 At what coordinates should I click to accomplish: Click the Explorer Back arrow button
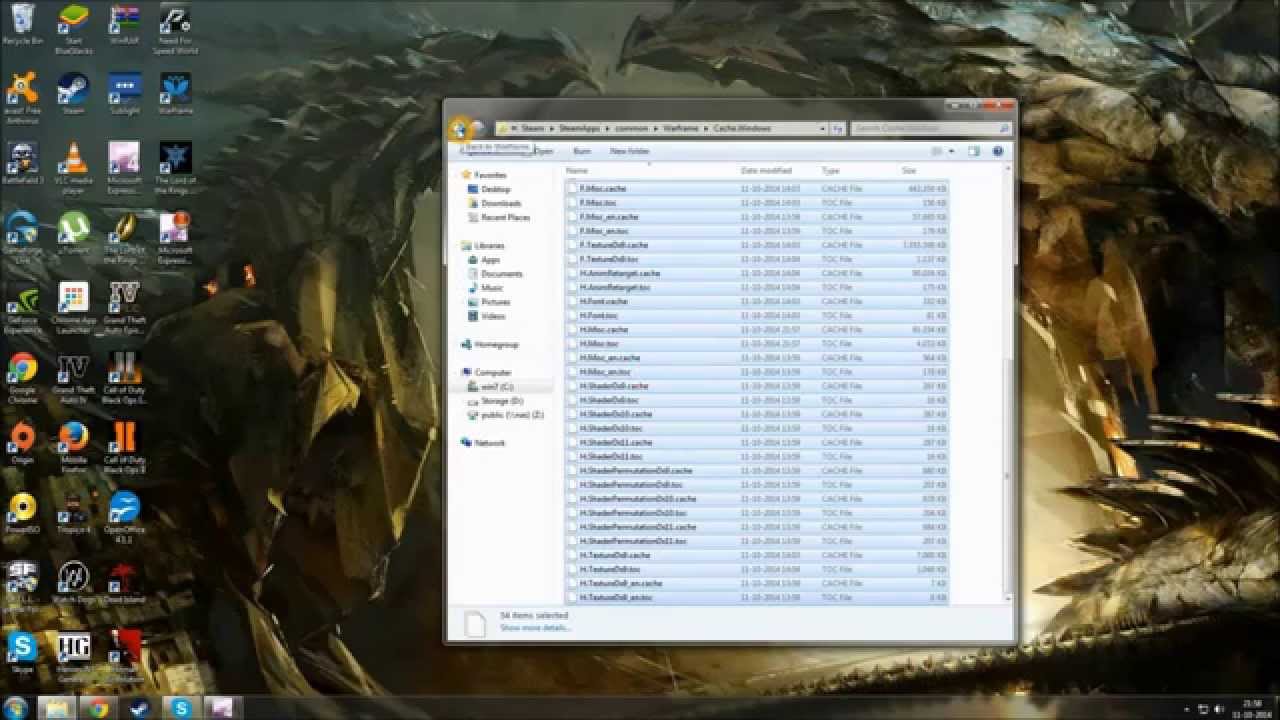coord(459,128)
